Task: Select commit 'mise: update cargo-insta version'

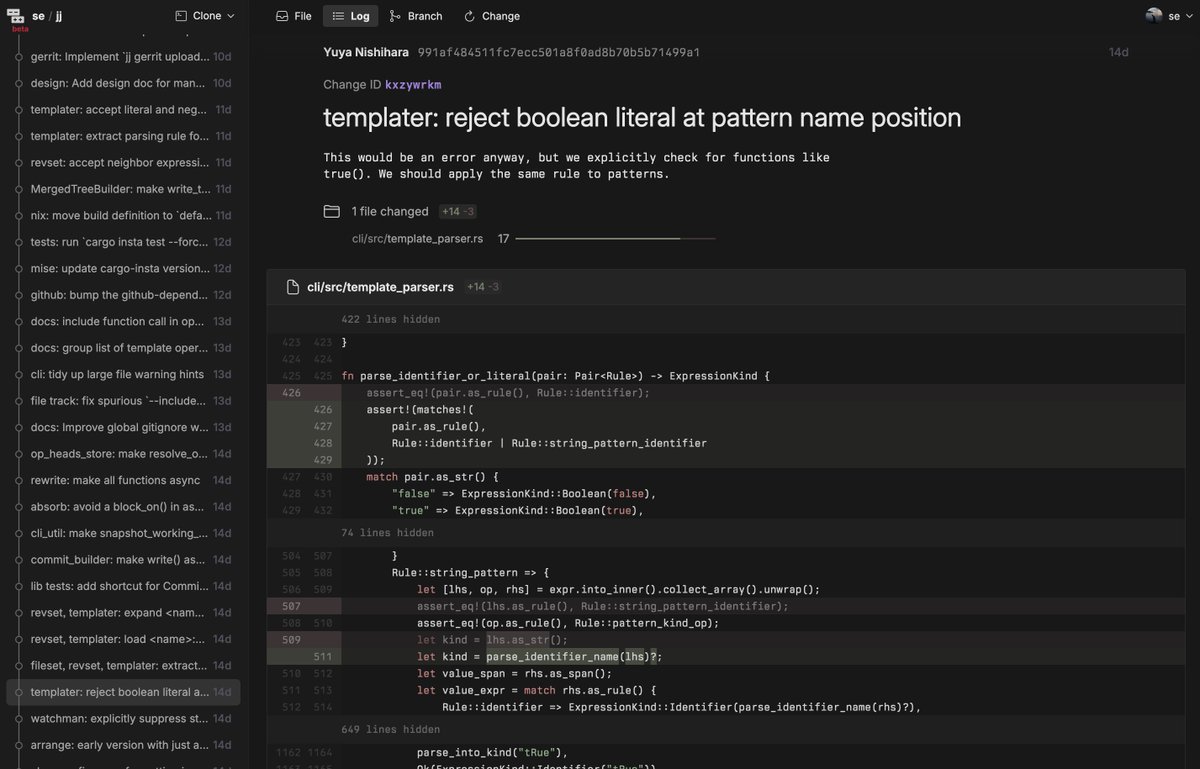Action: (x=124, y=268)
